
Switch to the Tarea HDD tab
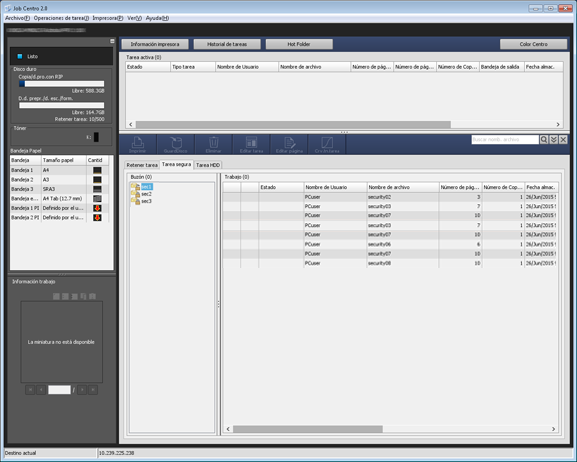tap(208, 165)
